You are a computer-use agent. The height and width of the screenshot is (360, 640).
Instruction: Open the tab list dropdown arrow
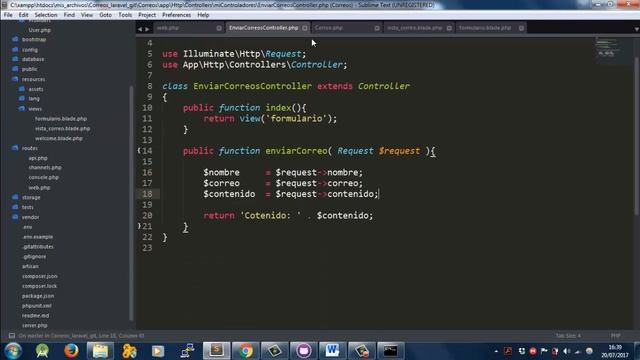point(636,29)
